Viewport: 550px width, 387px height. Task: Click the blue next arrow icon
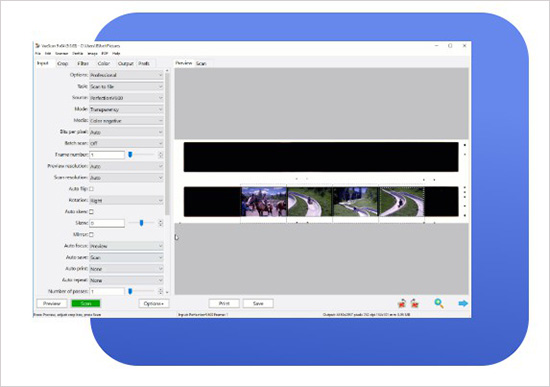coord(463,303)
